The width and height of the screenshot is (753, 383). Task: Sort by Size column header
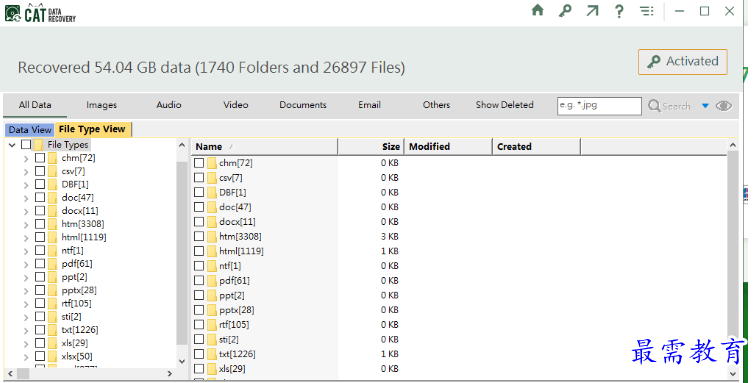coord(370,147)
